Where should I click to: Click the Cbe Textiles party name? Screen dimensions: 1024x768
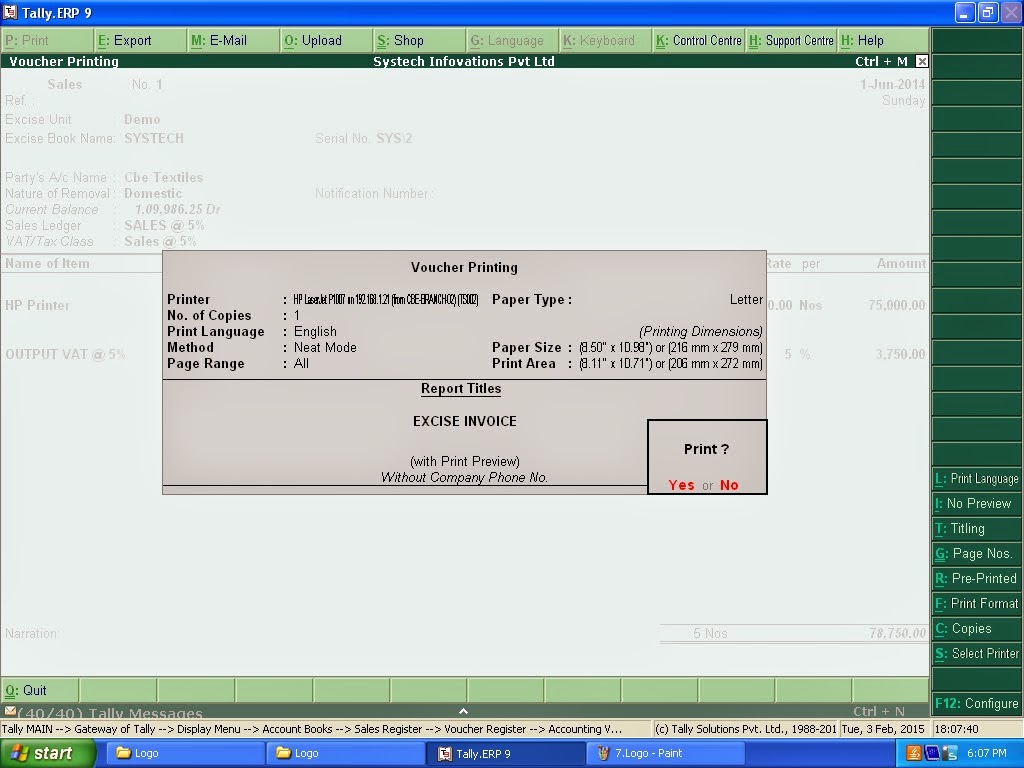[x=163, y=177]
